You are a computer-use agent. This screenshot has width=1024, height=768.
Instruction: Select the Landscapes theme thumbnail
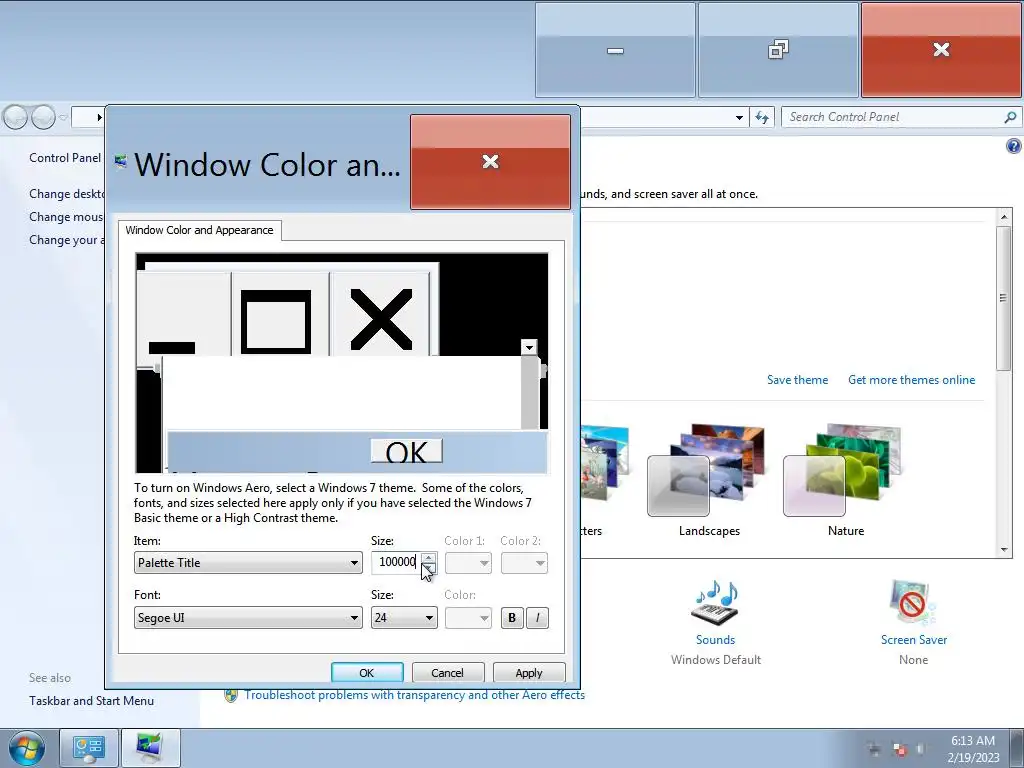click(709, 470)
